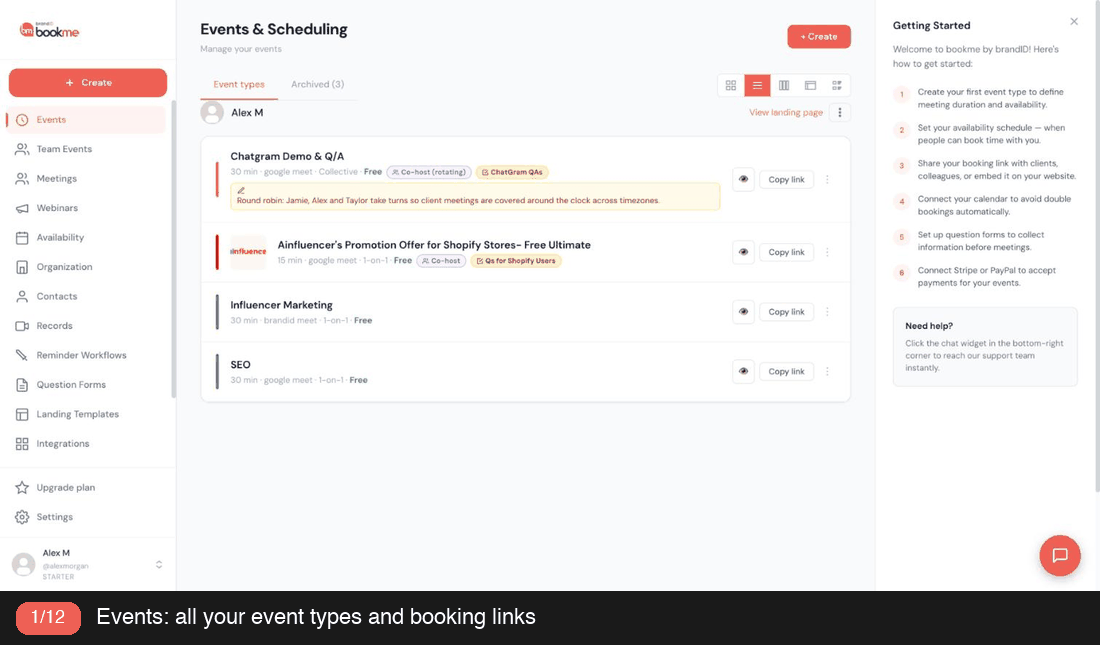This screenshot has width=1100, height=645.
Task: Switch to Event types tab
Action: pyautogui.click(x=239, y=84)
